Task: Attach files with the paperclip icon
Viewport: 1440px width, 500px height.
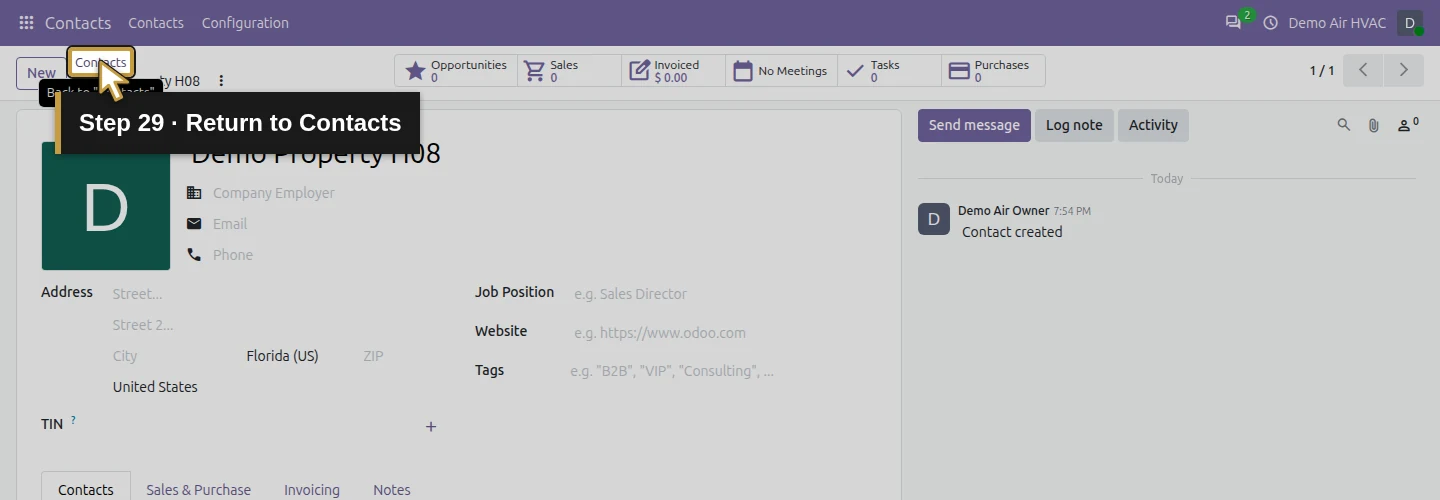Action: [1374, 125]
